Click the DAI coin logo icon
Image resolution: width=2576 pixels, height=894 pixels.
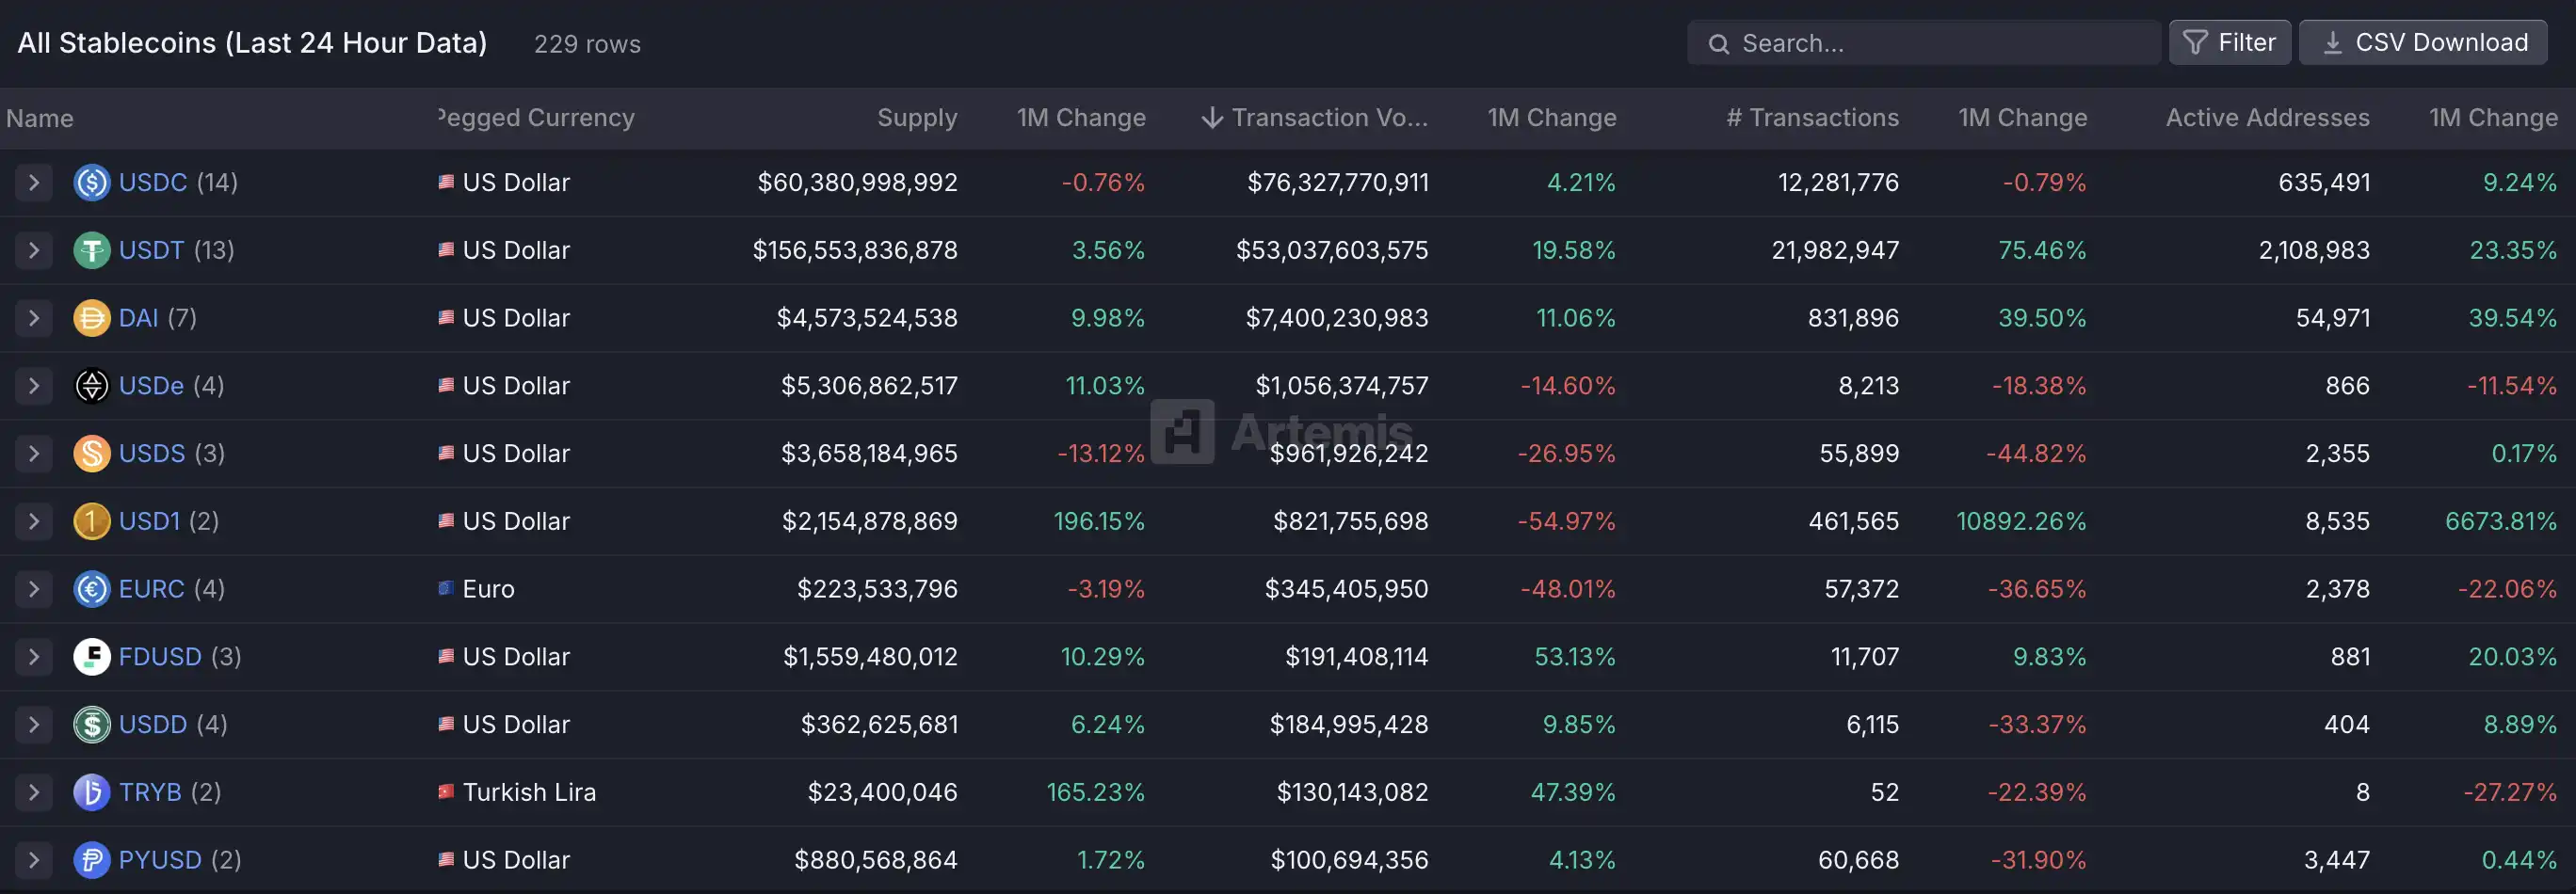[91, 318]
